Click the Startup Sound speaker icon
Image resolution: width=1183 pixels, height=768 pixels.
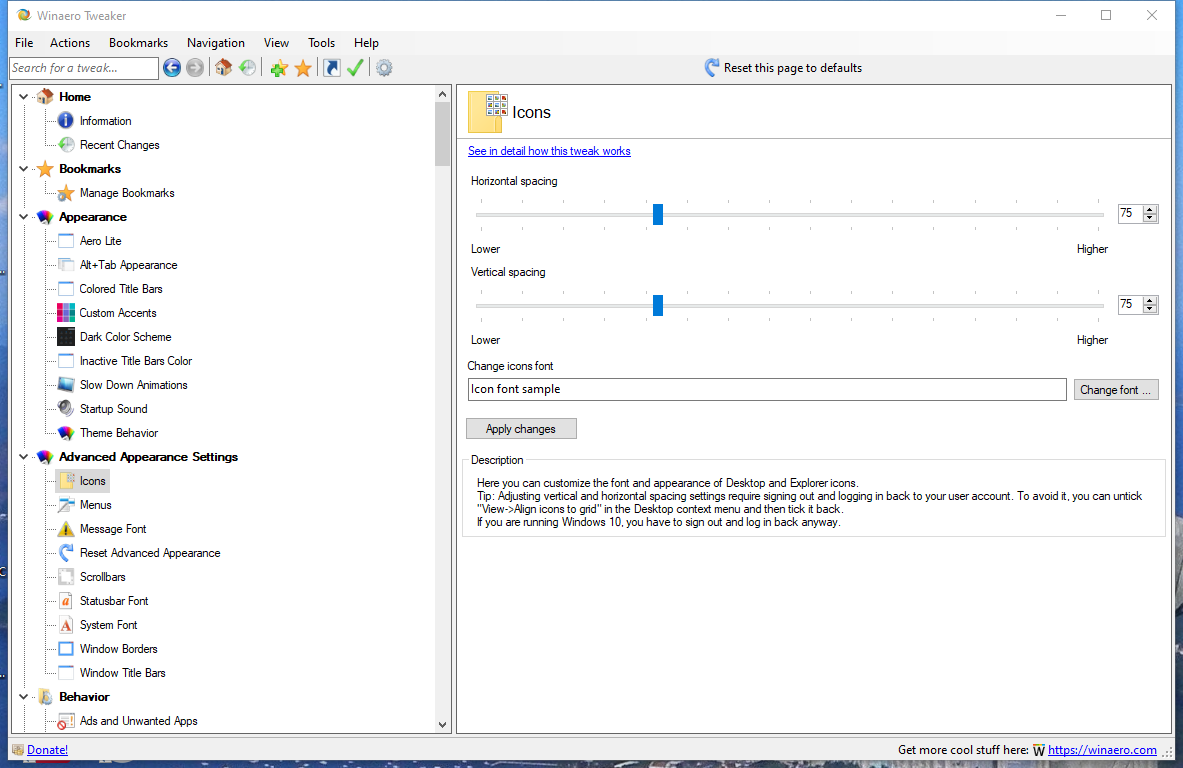point(66,409)
